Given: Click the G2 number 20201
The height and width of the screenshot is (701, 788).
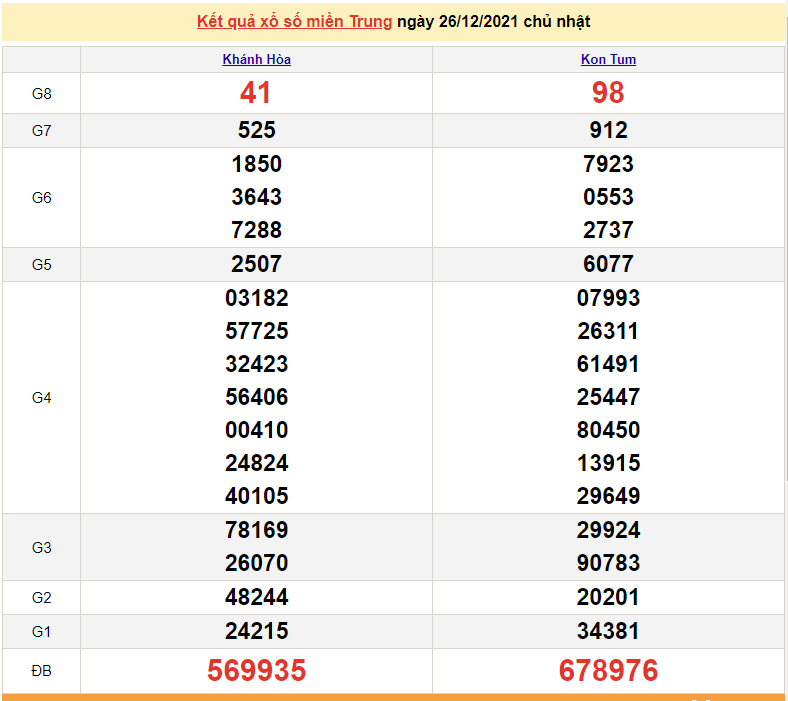Looking at the screenshot, I should [x=608, y=597].
